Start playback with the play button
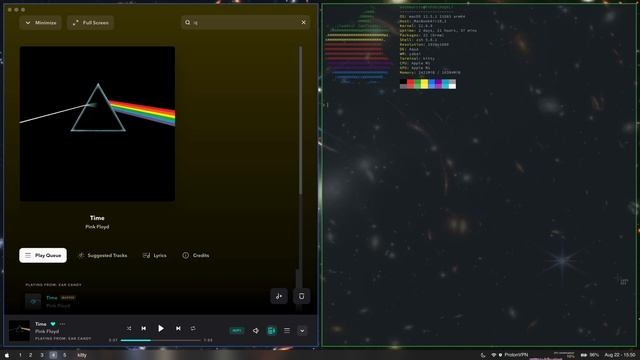 pos(161,329)
